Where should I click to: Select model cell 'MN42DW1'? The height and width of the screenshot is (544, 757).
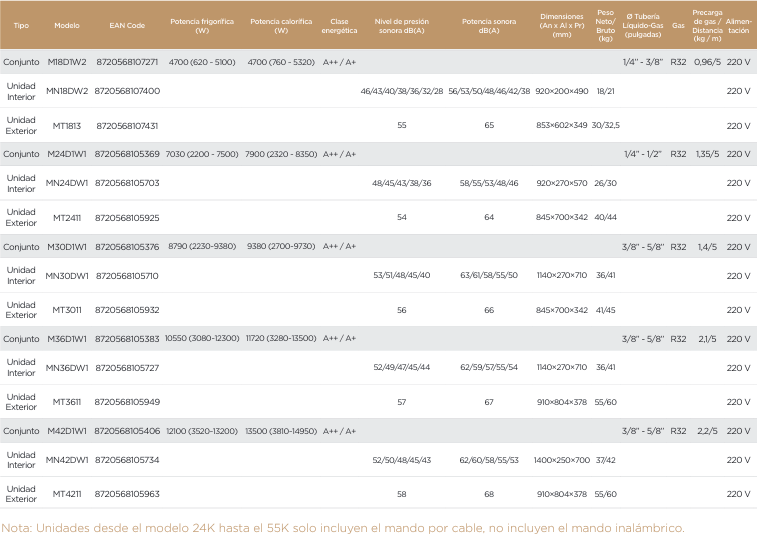click(67, 460)
